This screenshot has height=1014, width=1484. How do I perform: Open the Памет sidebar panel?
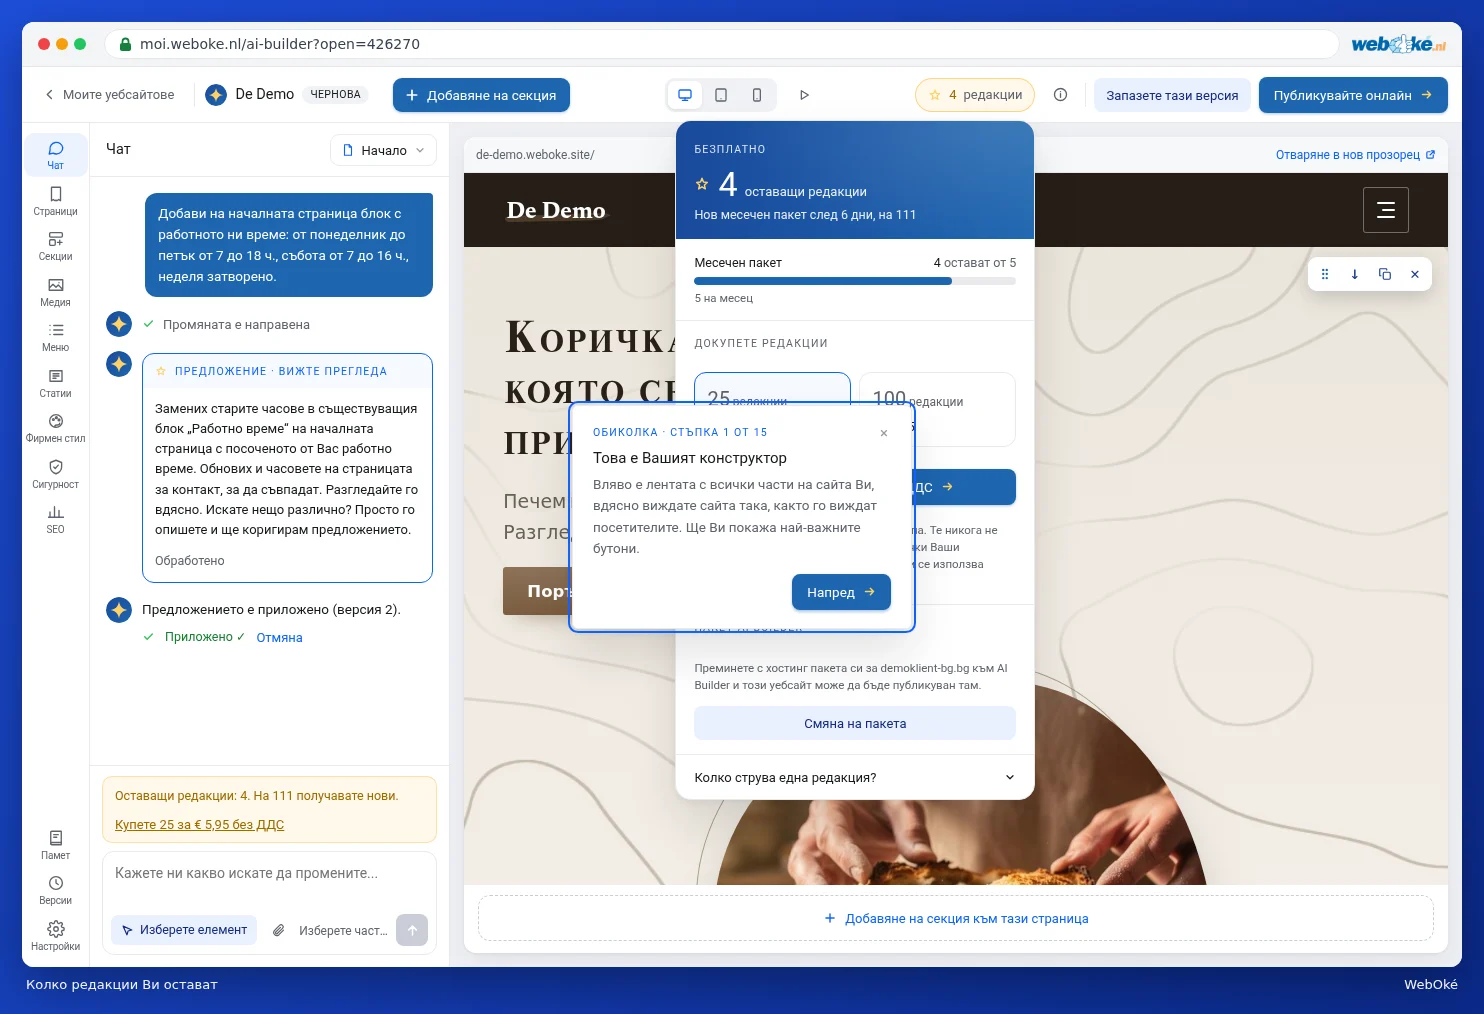pos(55,845)
